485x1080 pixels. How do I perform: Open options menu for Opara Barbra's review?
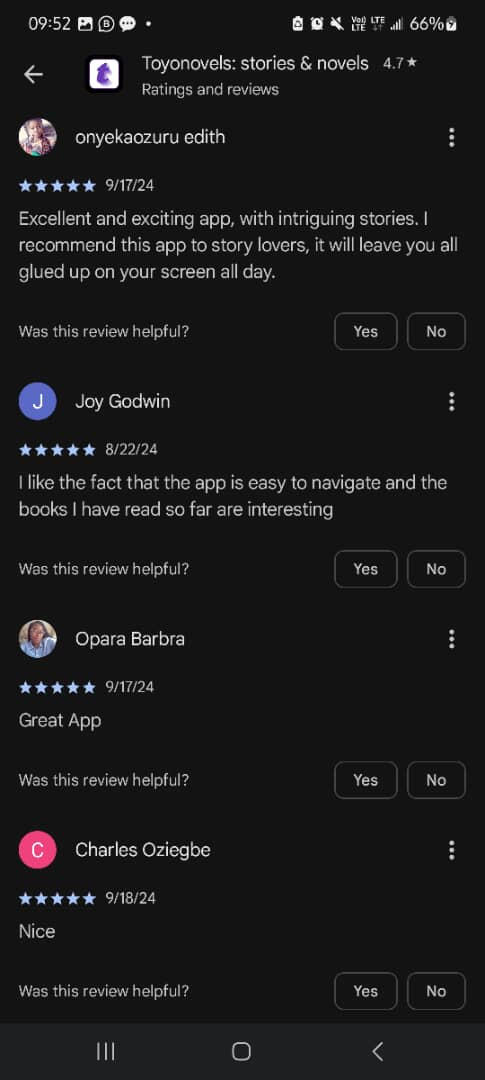(x=451, y=639)
